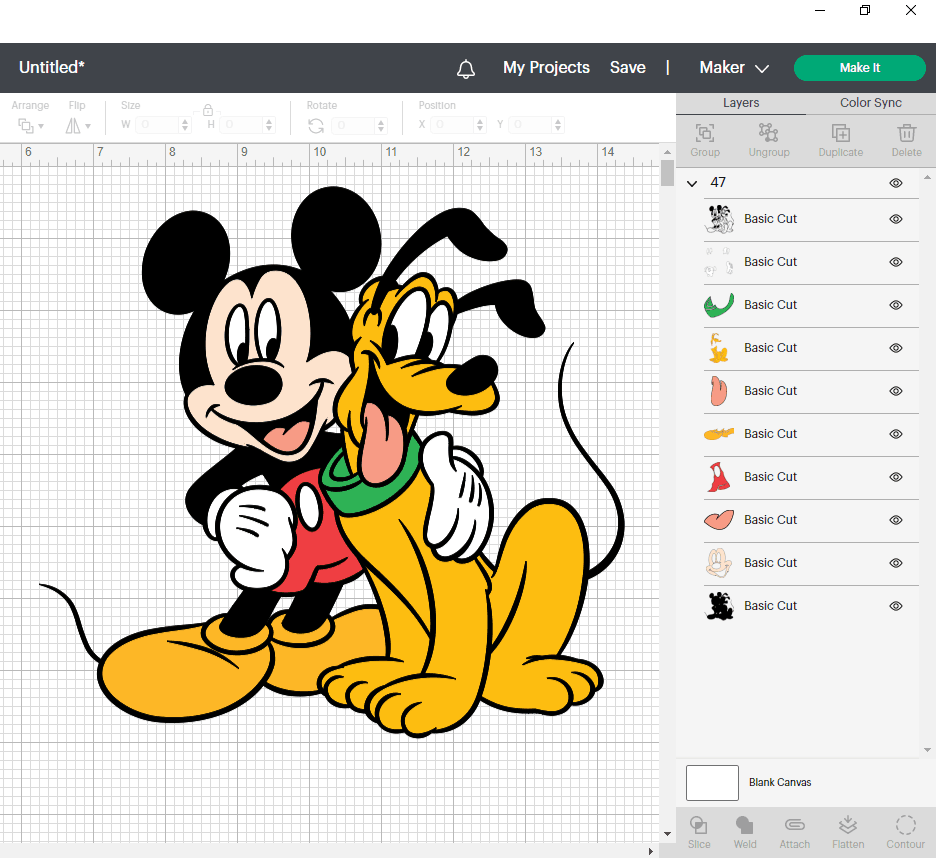Click the Delete trash icon

906,133
